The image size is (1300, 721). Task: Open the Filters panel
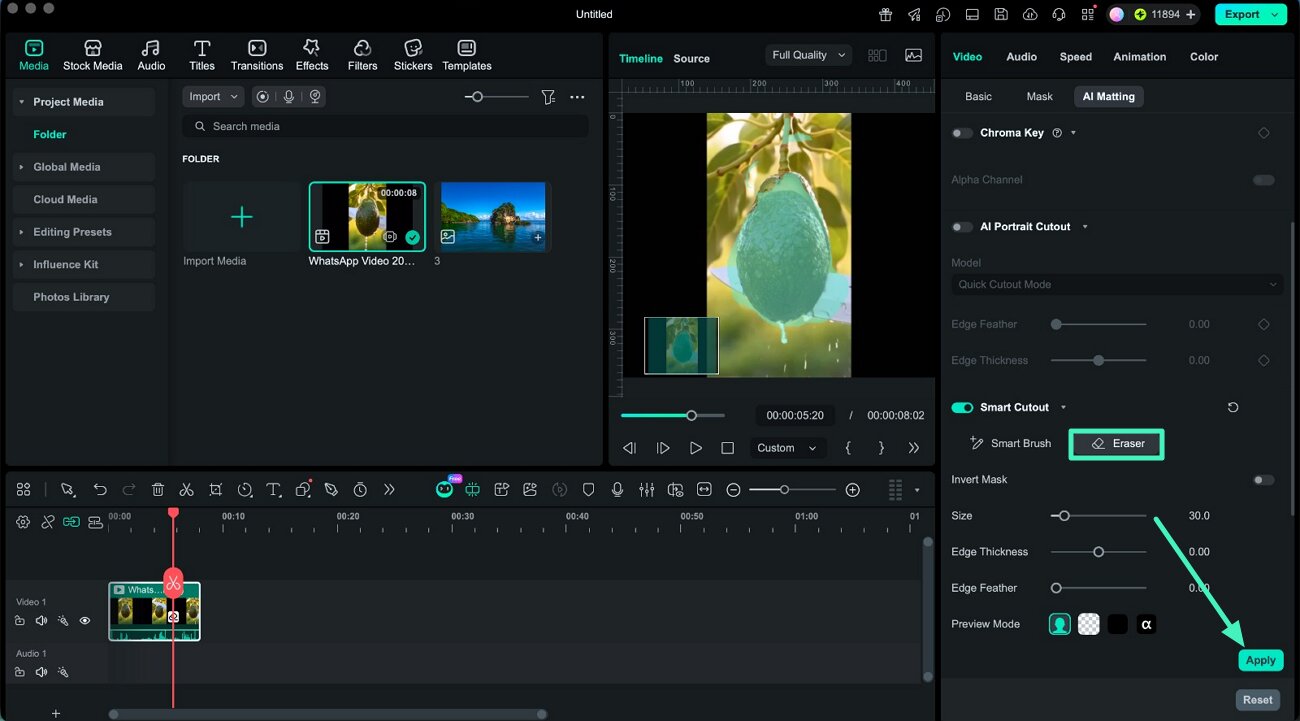(x=362, y=55)
